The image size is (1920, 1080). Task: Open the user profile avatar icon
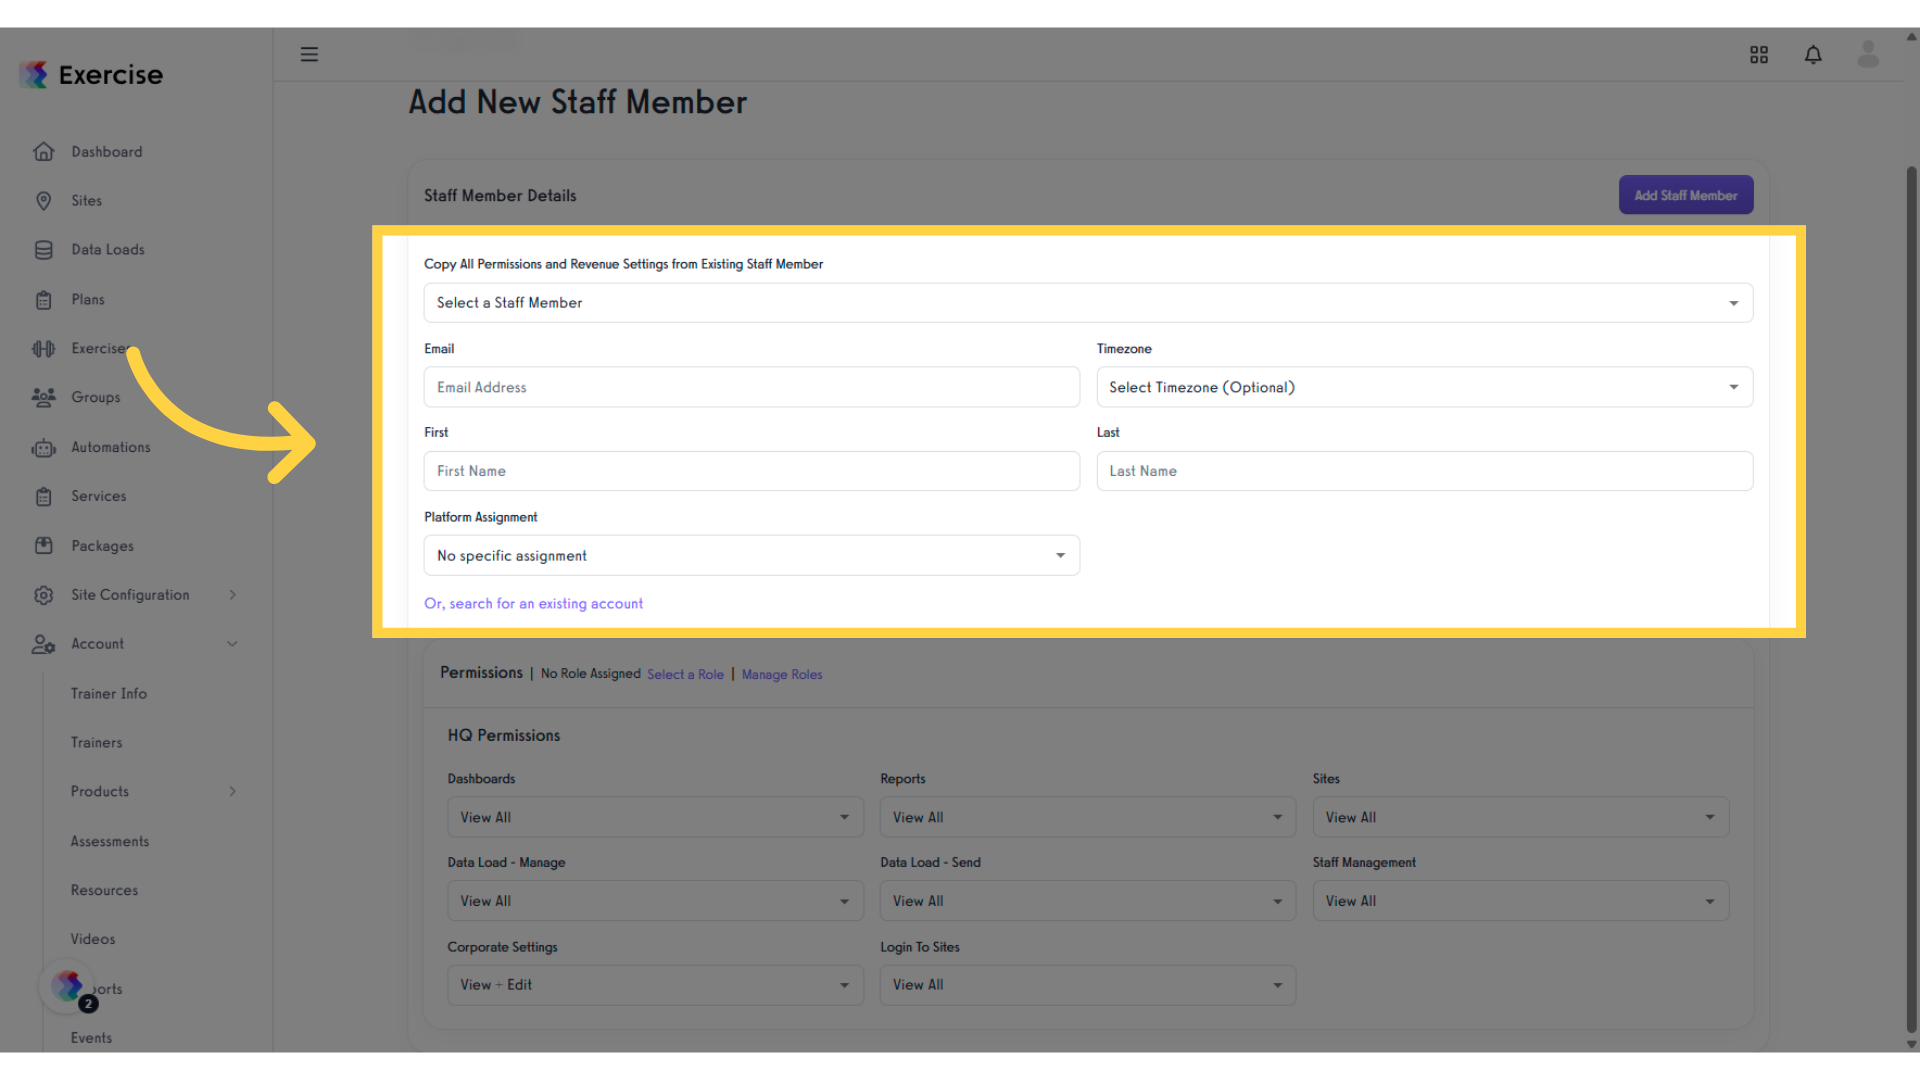pyautogui.click(x=1867, y=54)
